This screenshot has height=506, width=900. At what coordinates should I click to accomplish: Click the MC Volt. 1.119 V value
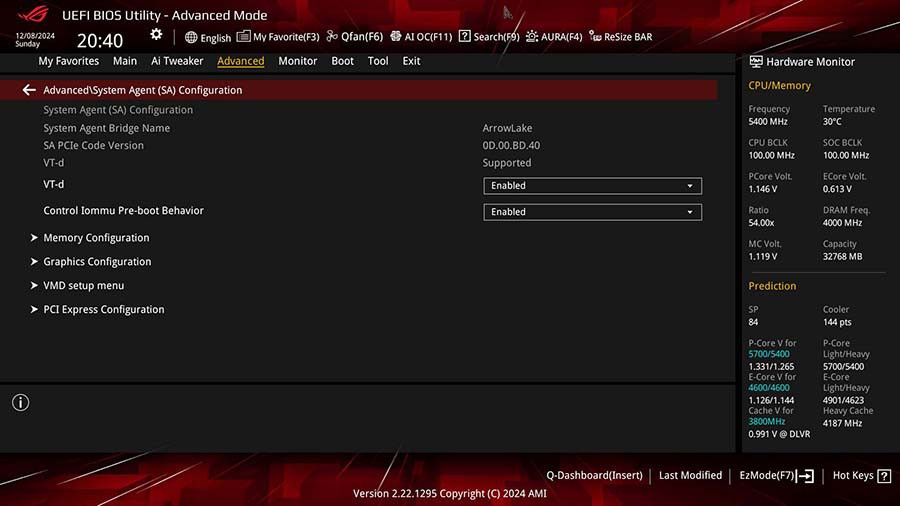point(763,257)
